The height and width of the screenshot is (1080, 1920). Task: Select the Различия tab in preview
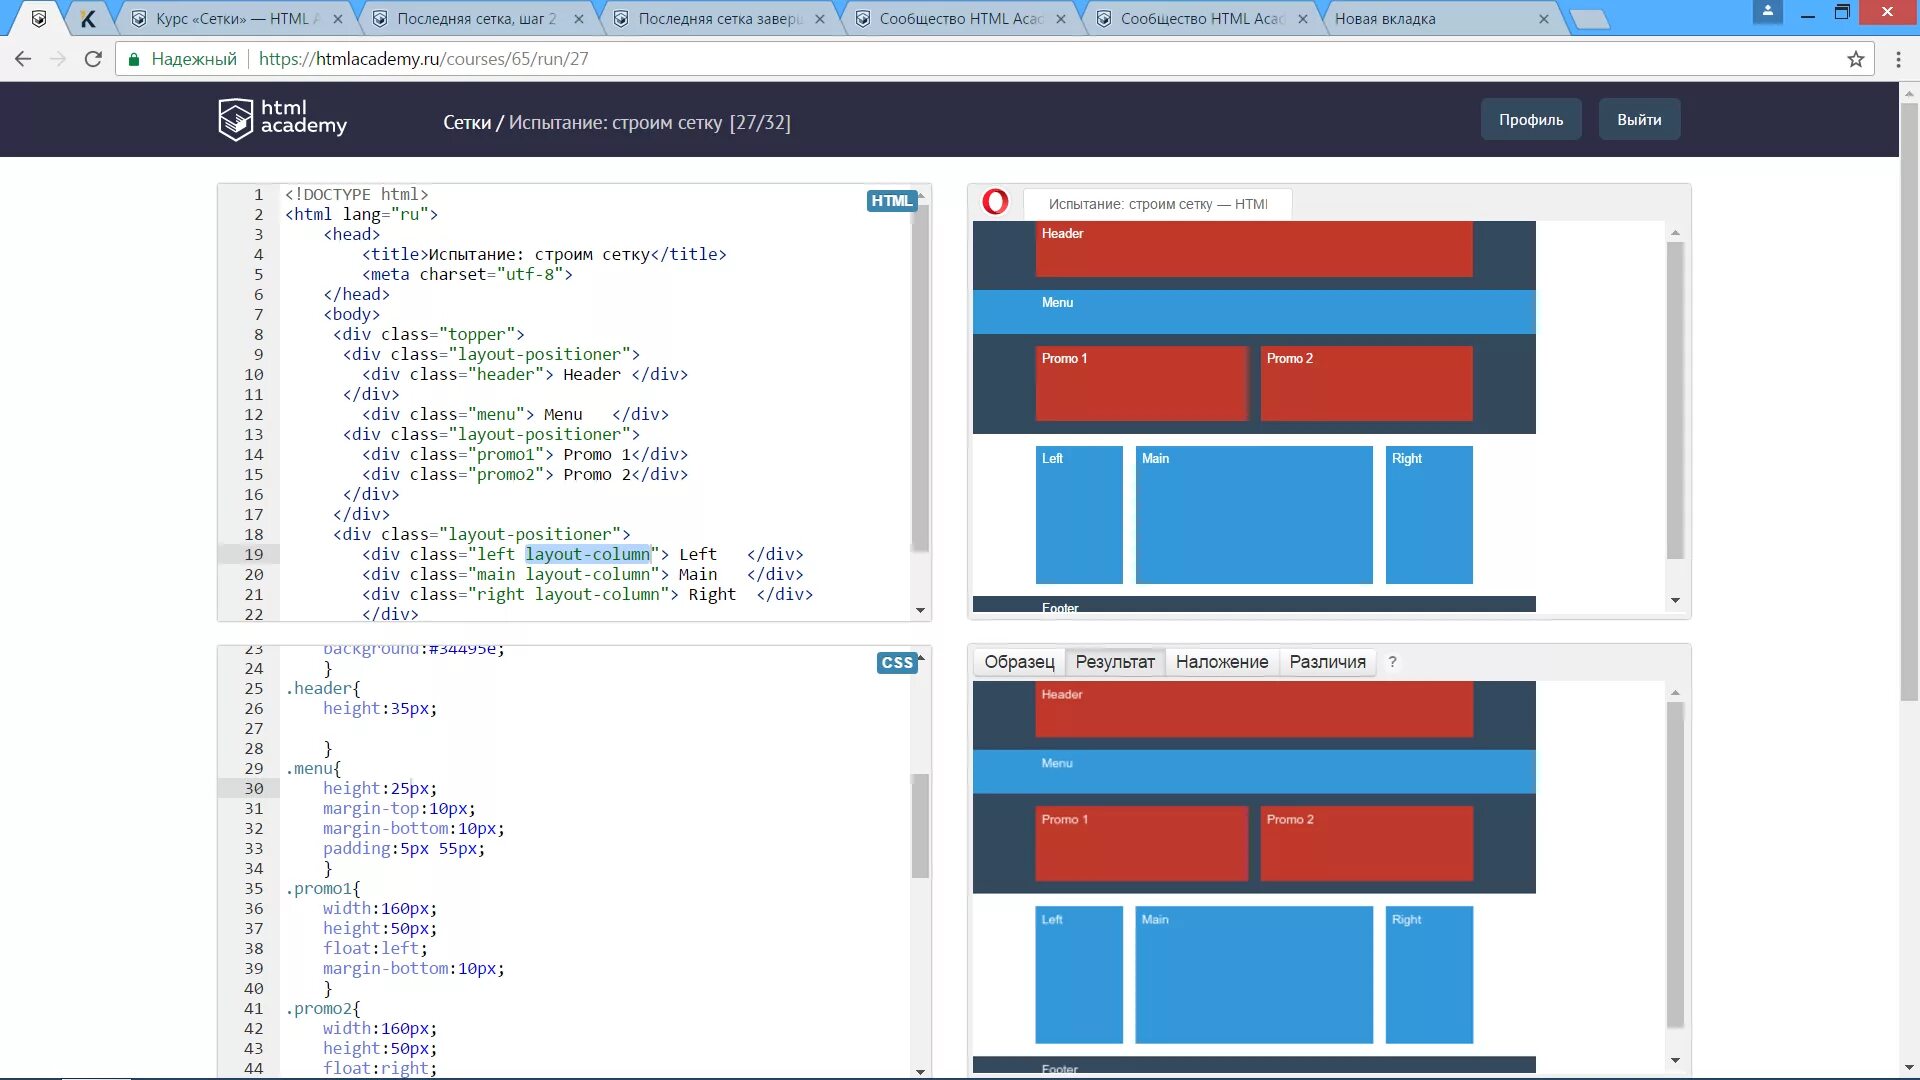pyautogui.click(x=1328, y=661)
